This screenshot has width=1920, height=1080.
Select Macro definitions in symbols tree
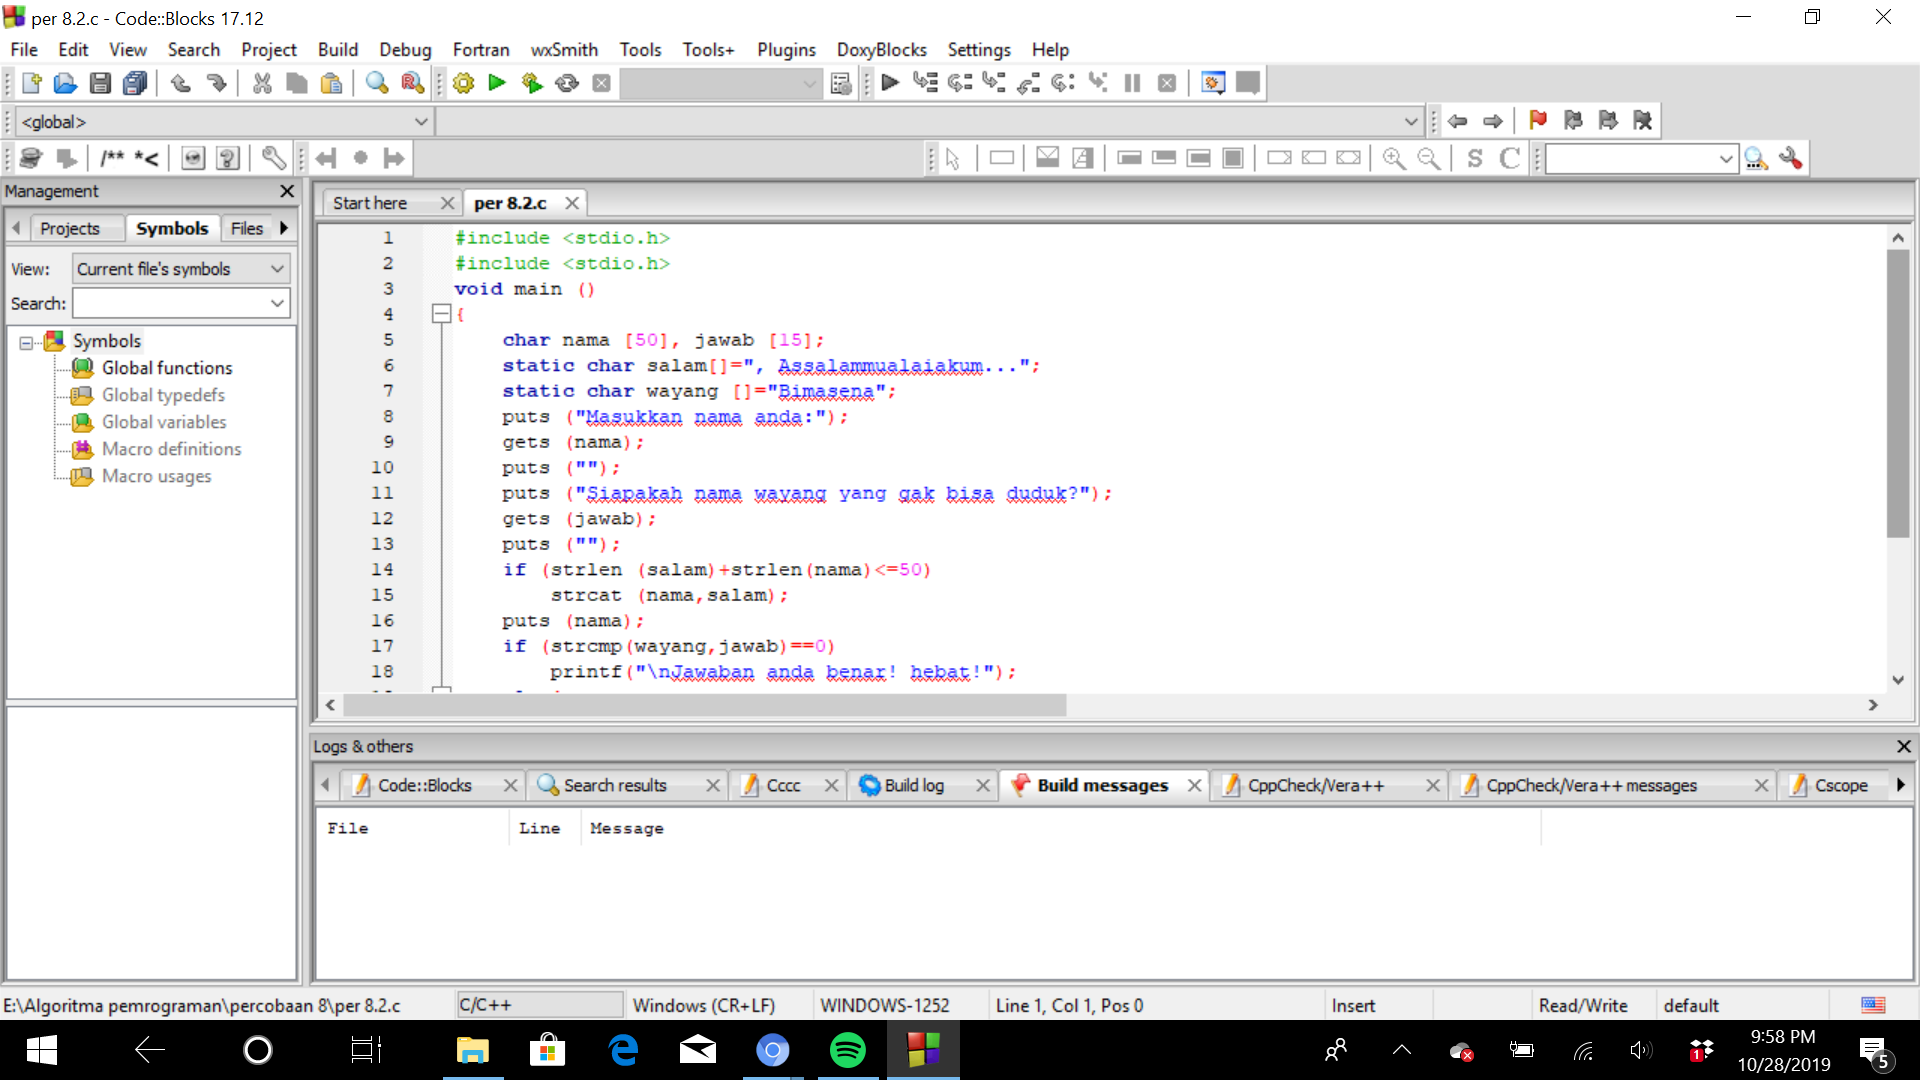click(171, 449)
